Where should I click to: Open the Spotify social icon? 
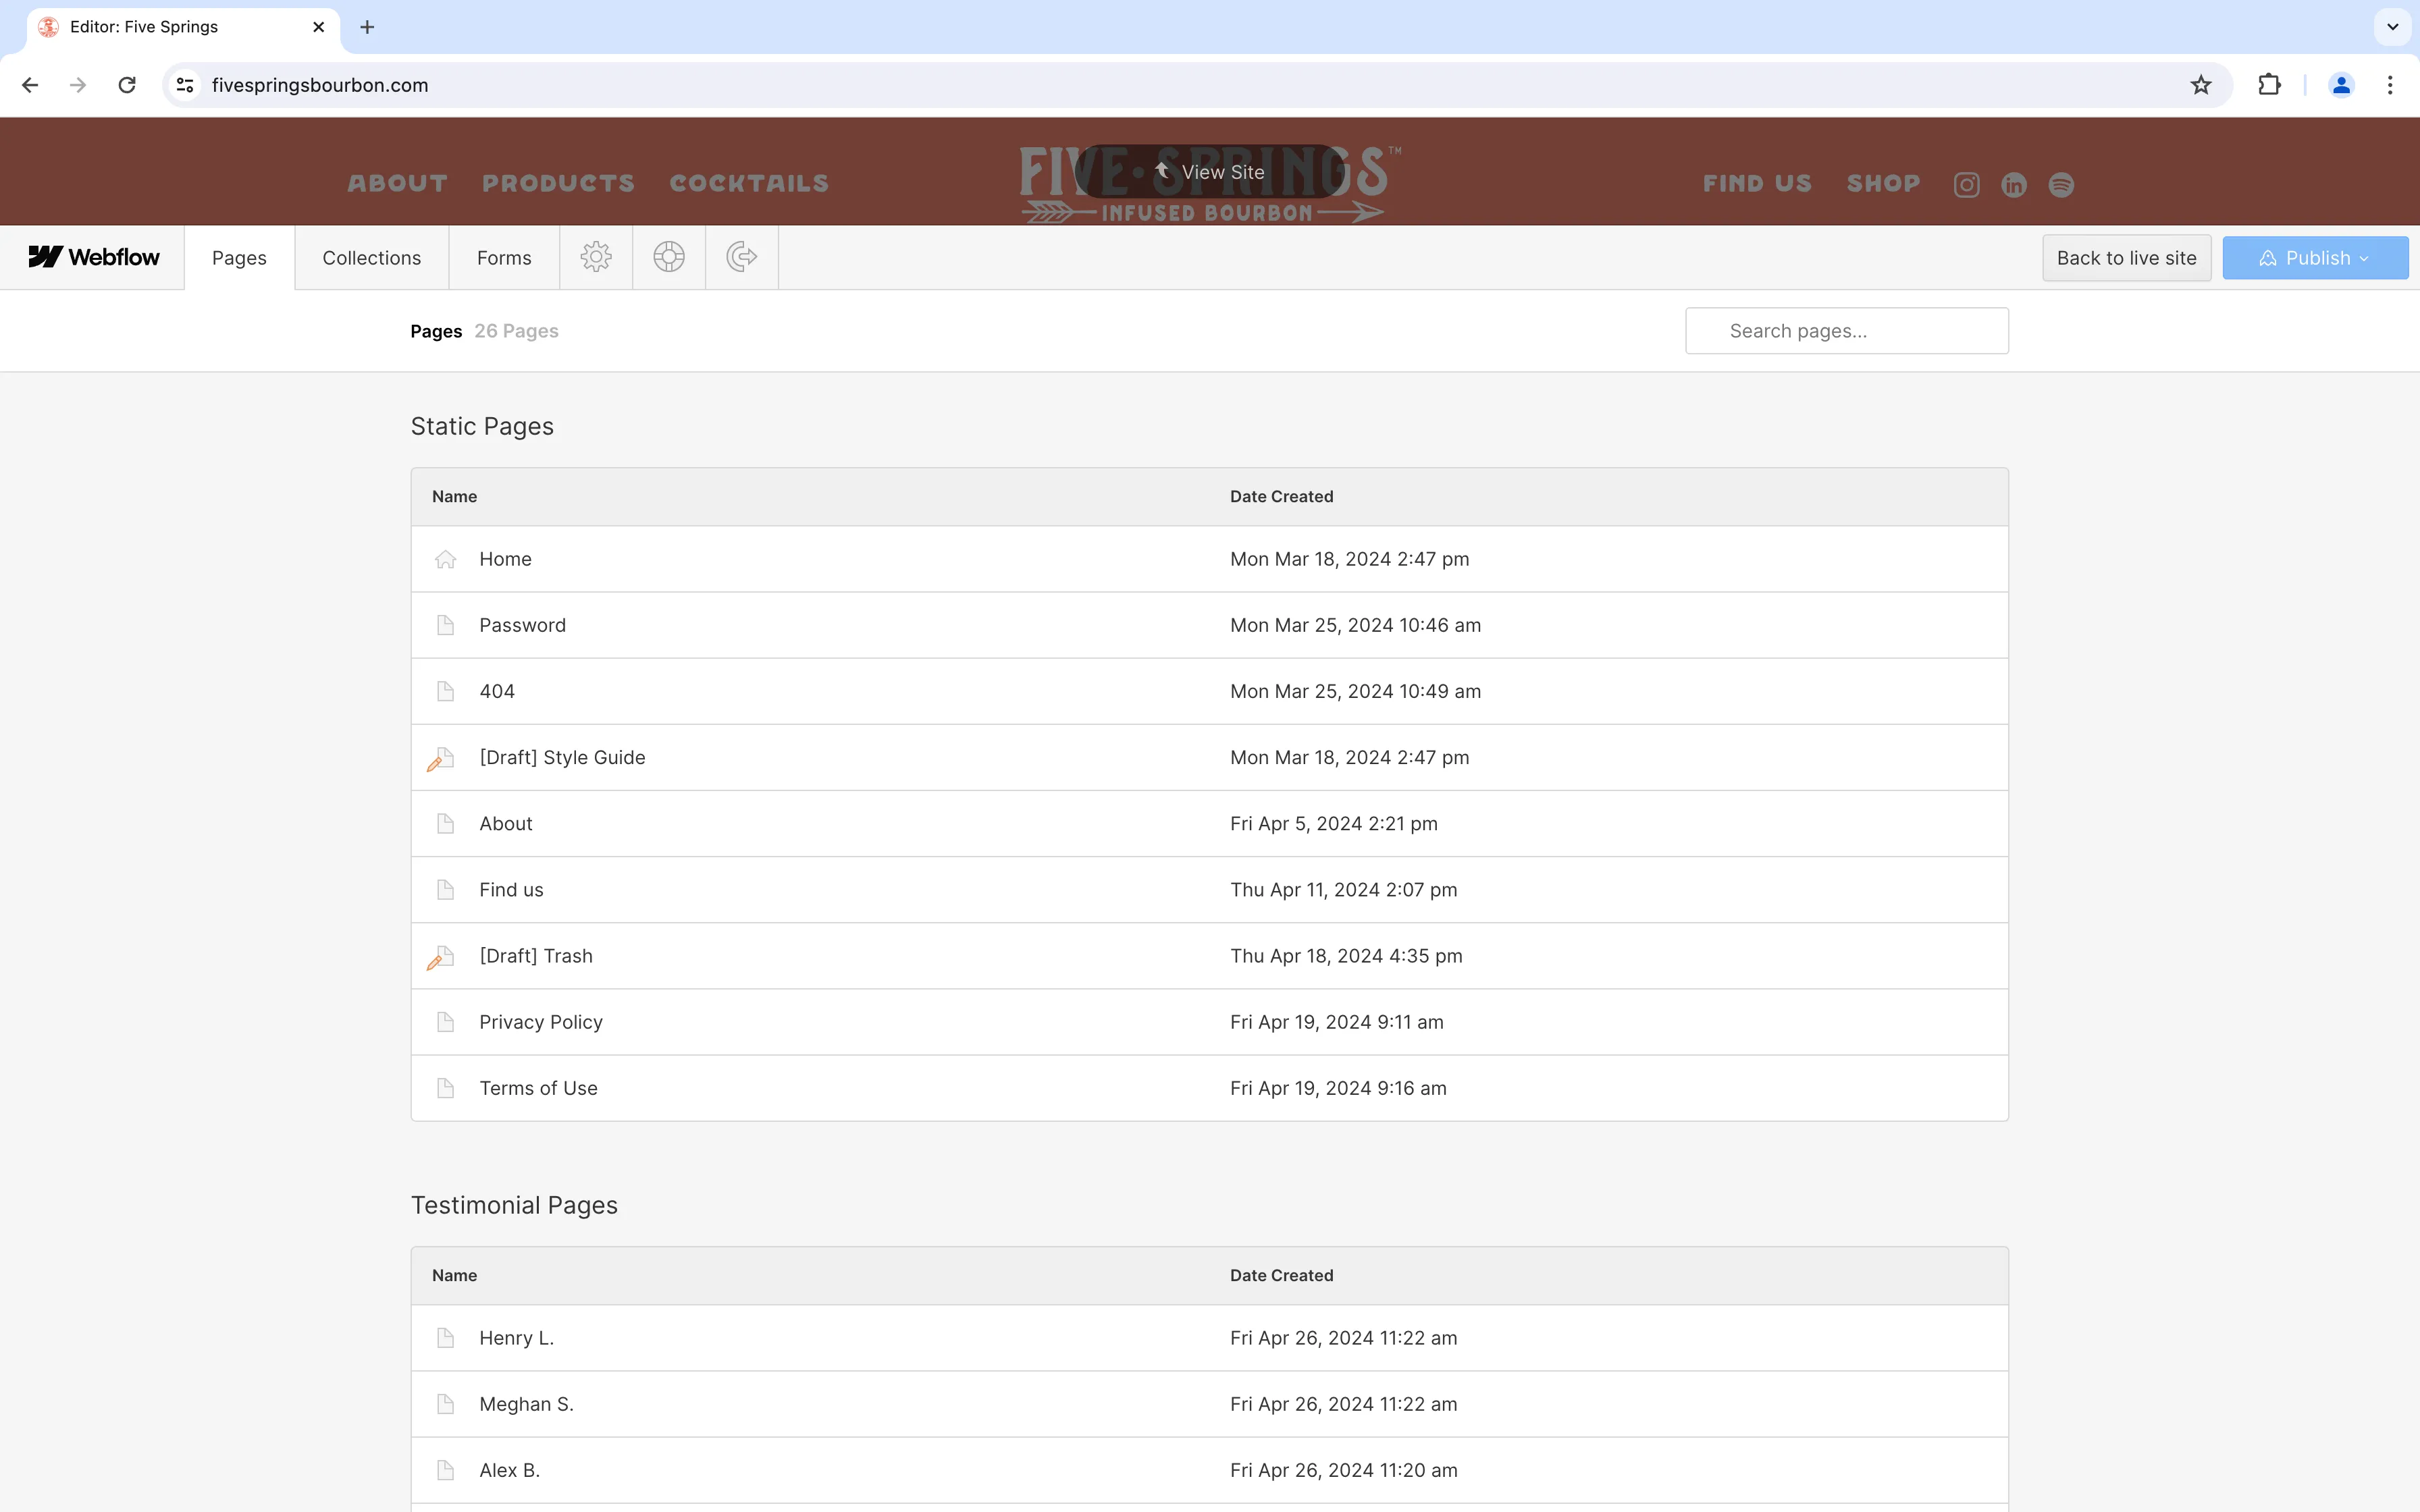click(x=2061, y=184)
